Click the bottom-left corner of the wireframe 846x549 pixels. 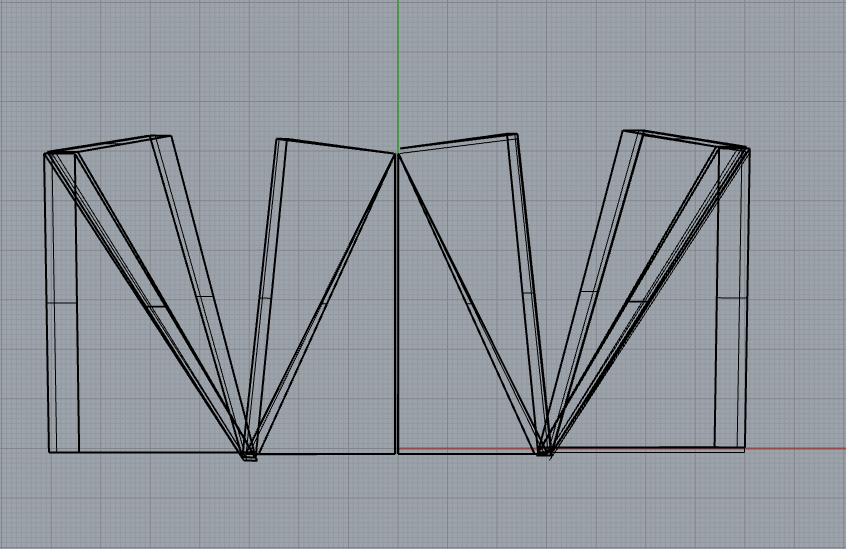[x=51, y=452]
